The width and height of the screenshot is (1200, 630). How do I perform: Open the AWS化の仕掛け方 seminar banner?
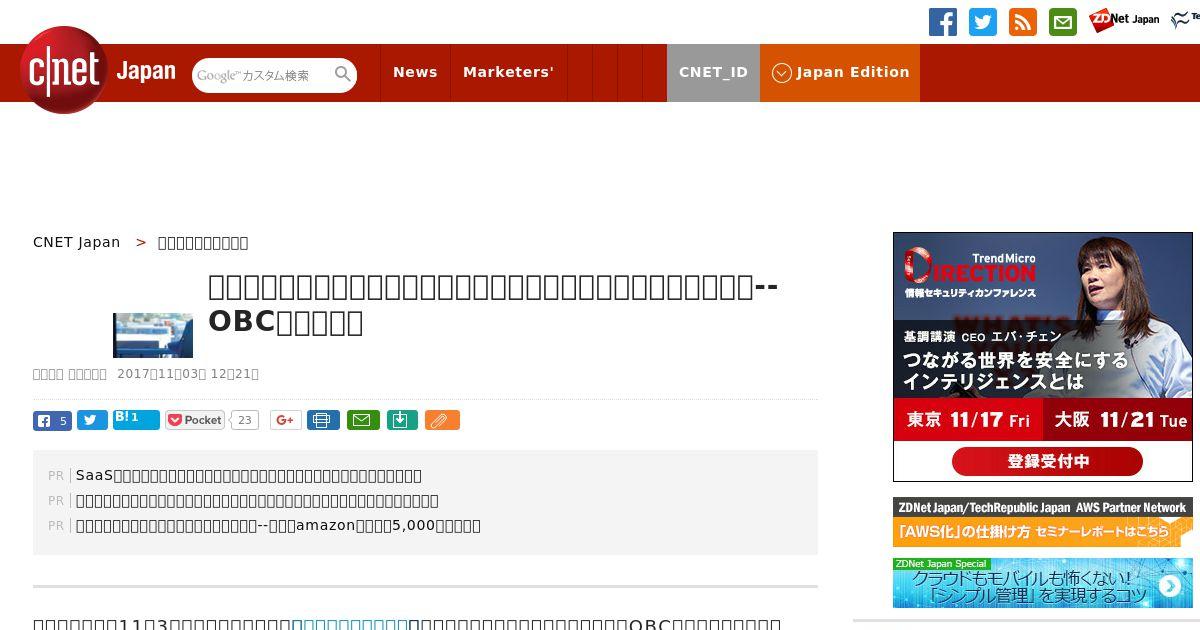point(1043,522)
